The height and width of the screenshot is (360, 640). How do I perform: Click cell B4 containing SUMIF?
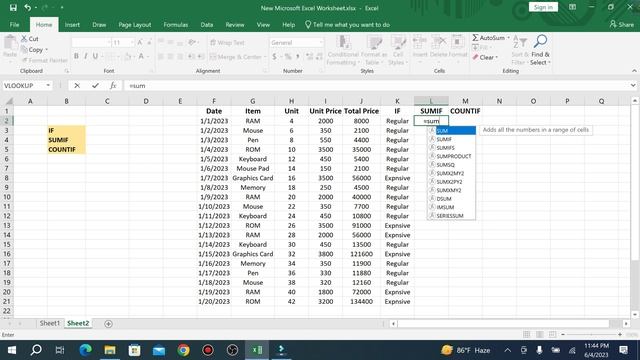click(66, 140)
